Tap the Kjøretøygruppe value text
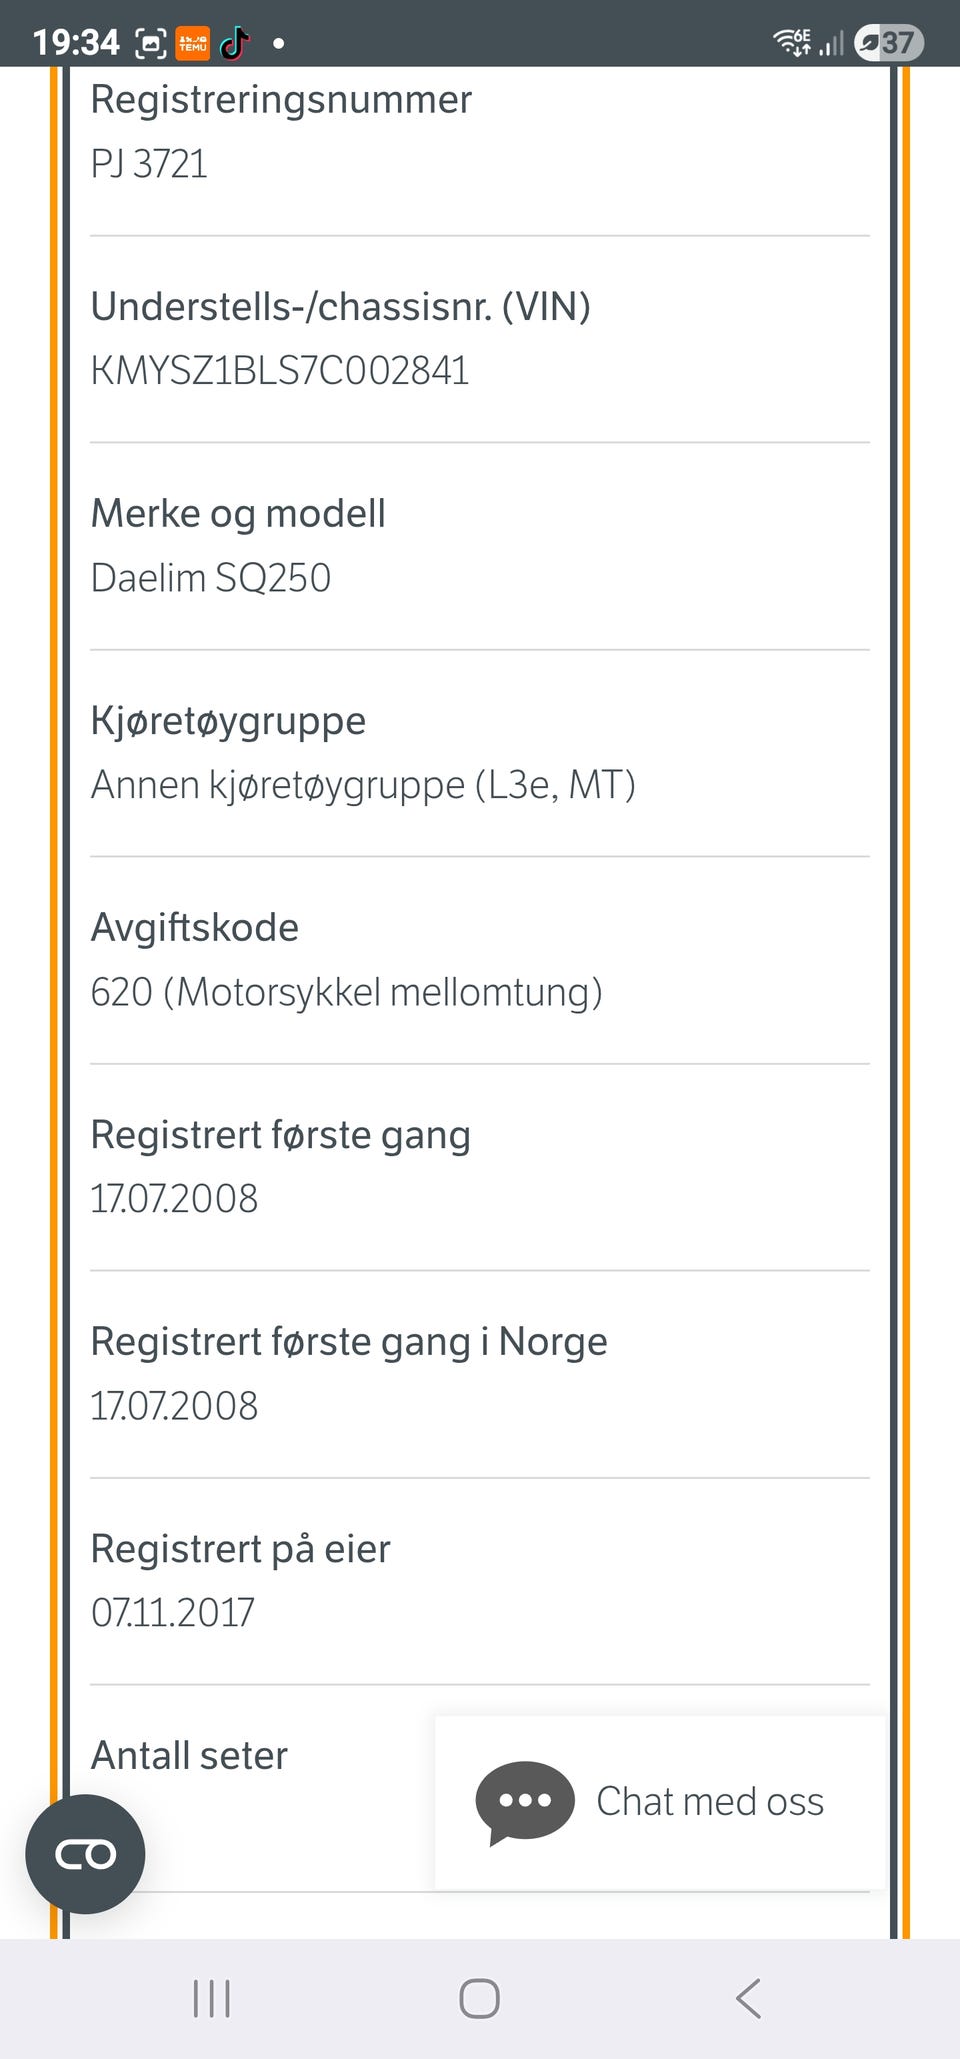Viewport: 960px width, 2059px height. pyautogui.click(x=363, y=785)
